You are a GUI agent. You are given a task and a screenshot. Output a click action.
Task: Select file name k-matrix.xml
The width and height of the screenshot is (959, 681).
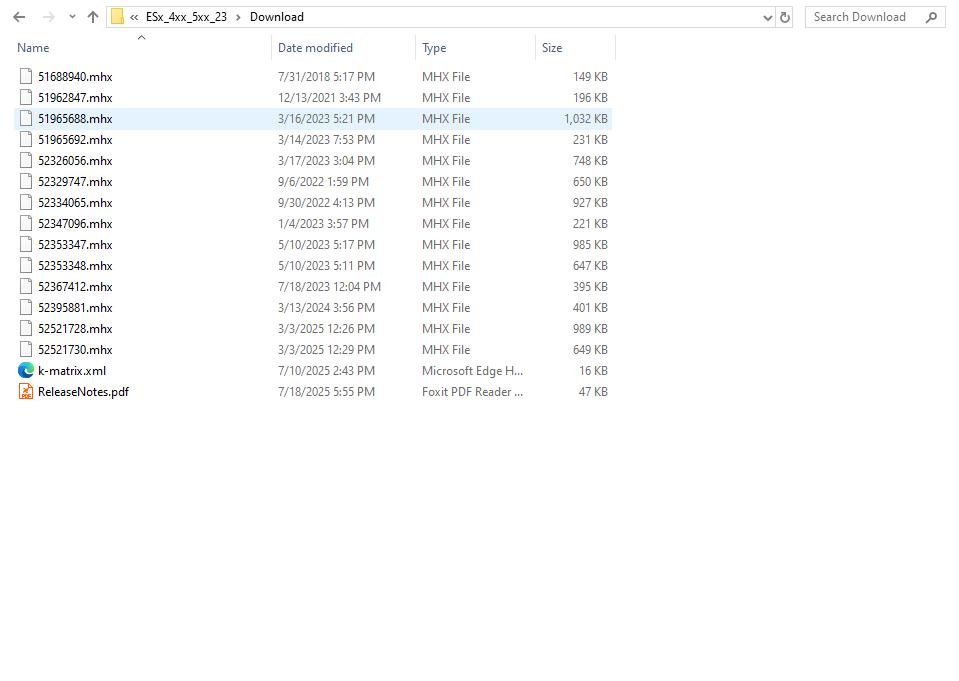72,370
